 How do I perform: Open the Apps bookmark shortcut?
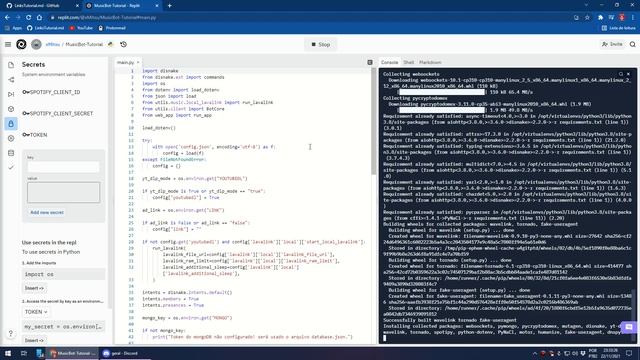(x=13, y=28)
